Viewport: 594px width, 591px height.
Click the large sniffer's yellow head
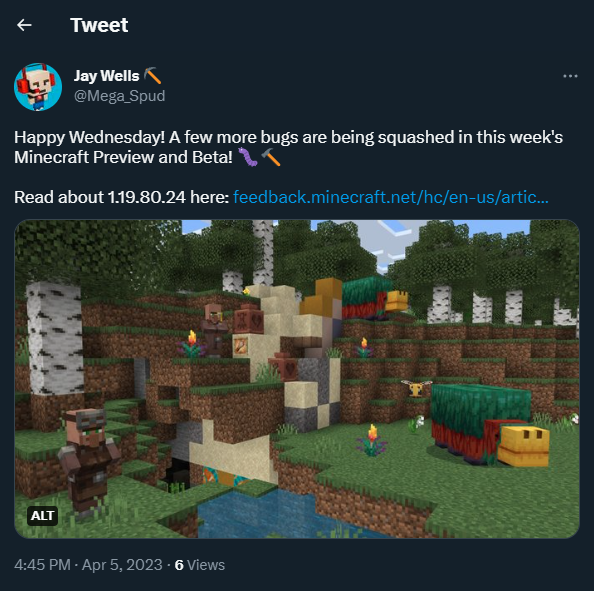pos(524,446)
